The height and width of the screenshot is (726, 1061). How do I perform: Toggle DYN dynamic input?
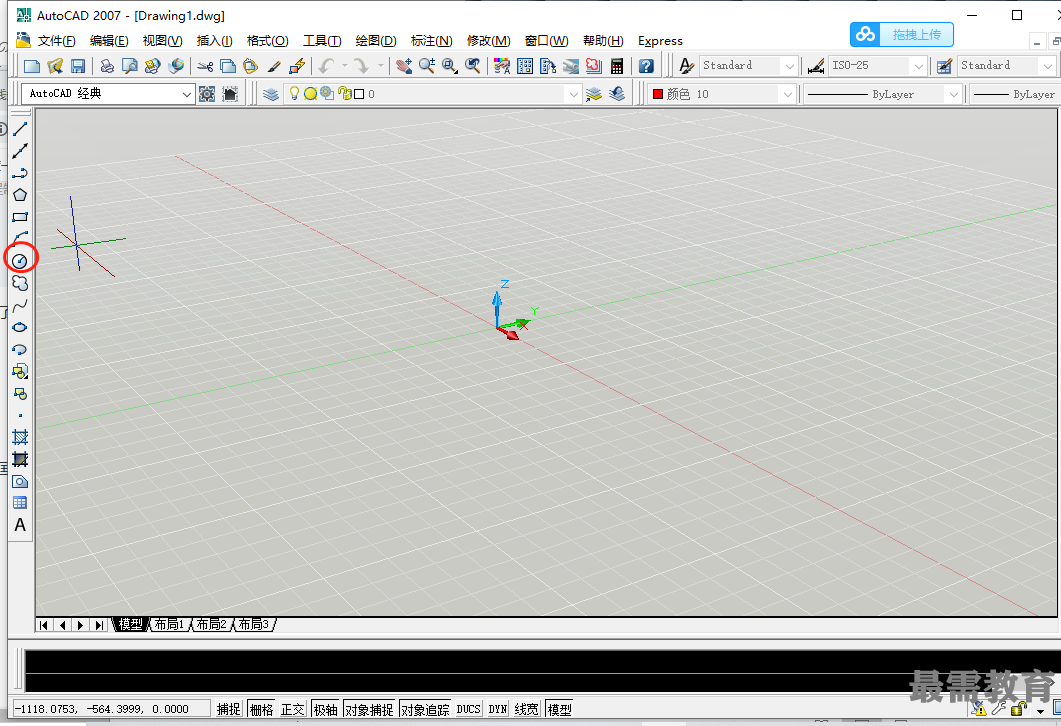(x=498, y=709)
